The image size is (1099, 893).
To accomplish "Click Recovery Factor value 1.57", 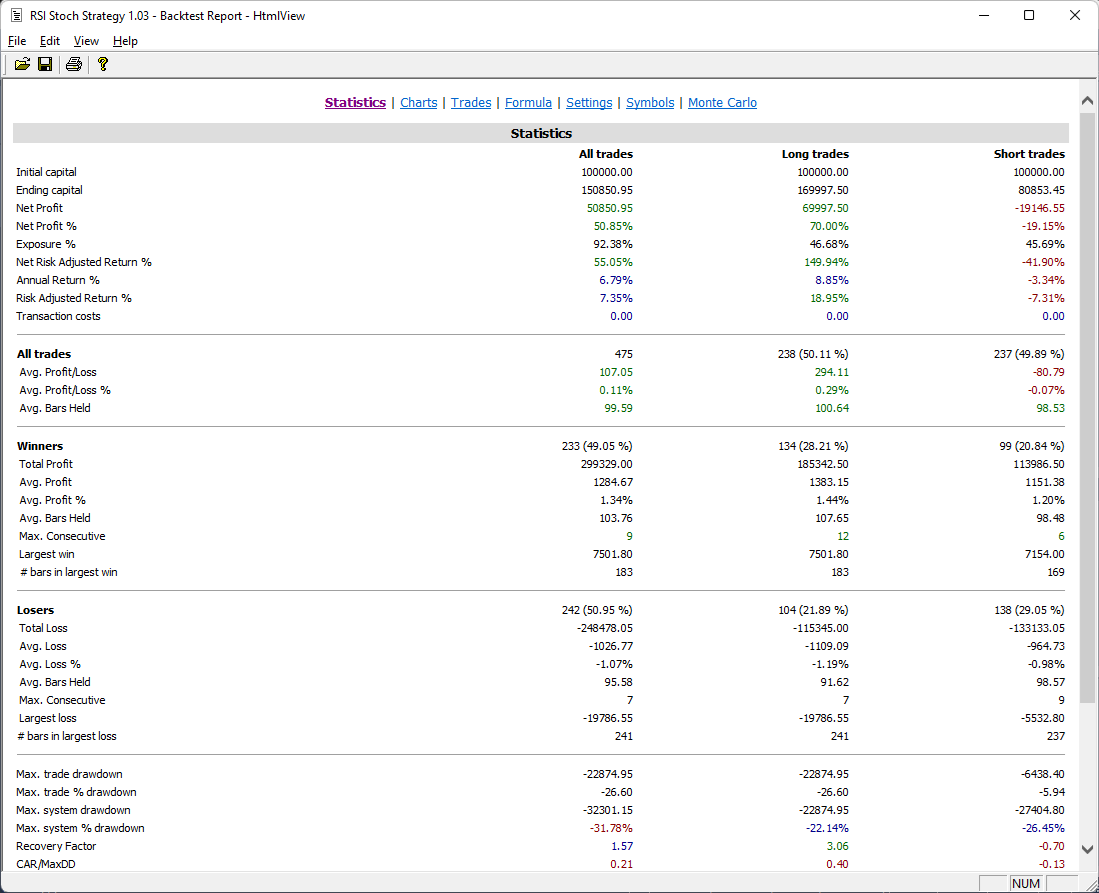I will coord(621,846).
